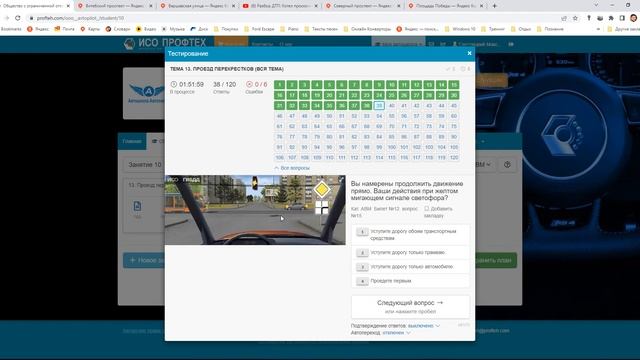Screen dimensions: 640x360
Task: Go to question 60 in the grid
Action: (x=454, y=116)
